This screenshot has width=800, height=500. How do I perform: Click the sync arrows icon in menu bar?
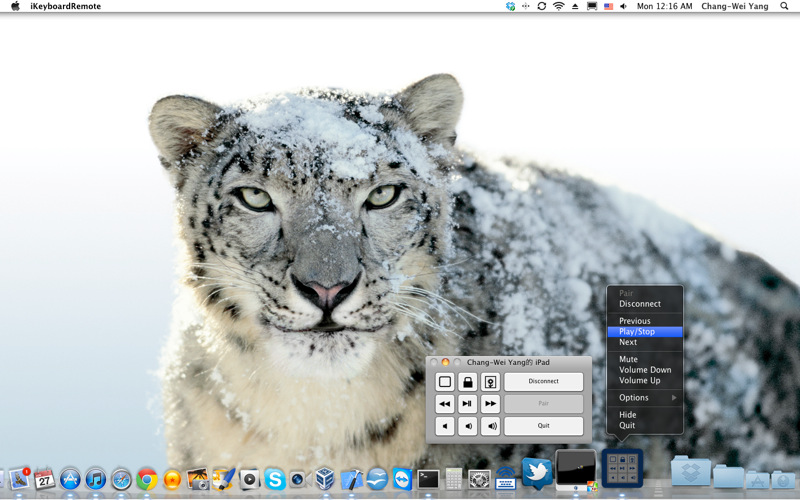click(x=541, y=6)
